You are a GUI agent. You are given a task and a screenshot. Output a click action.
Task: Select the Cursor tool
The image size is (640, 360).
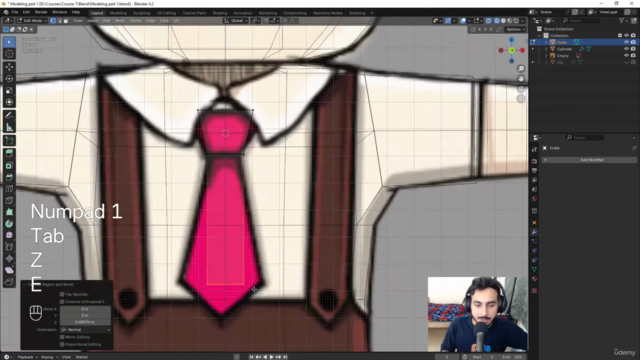tap(9, 54)
